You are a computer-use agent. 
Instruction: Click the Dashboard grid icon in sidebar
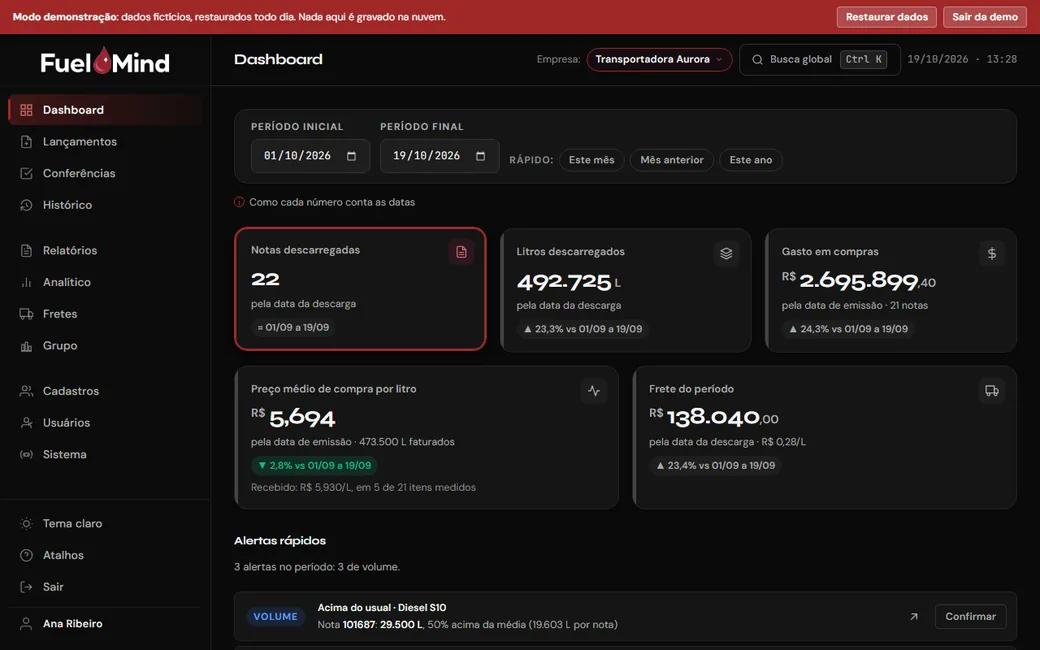[27, 110]
